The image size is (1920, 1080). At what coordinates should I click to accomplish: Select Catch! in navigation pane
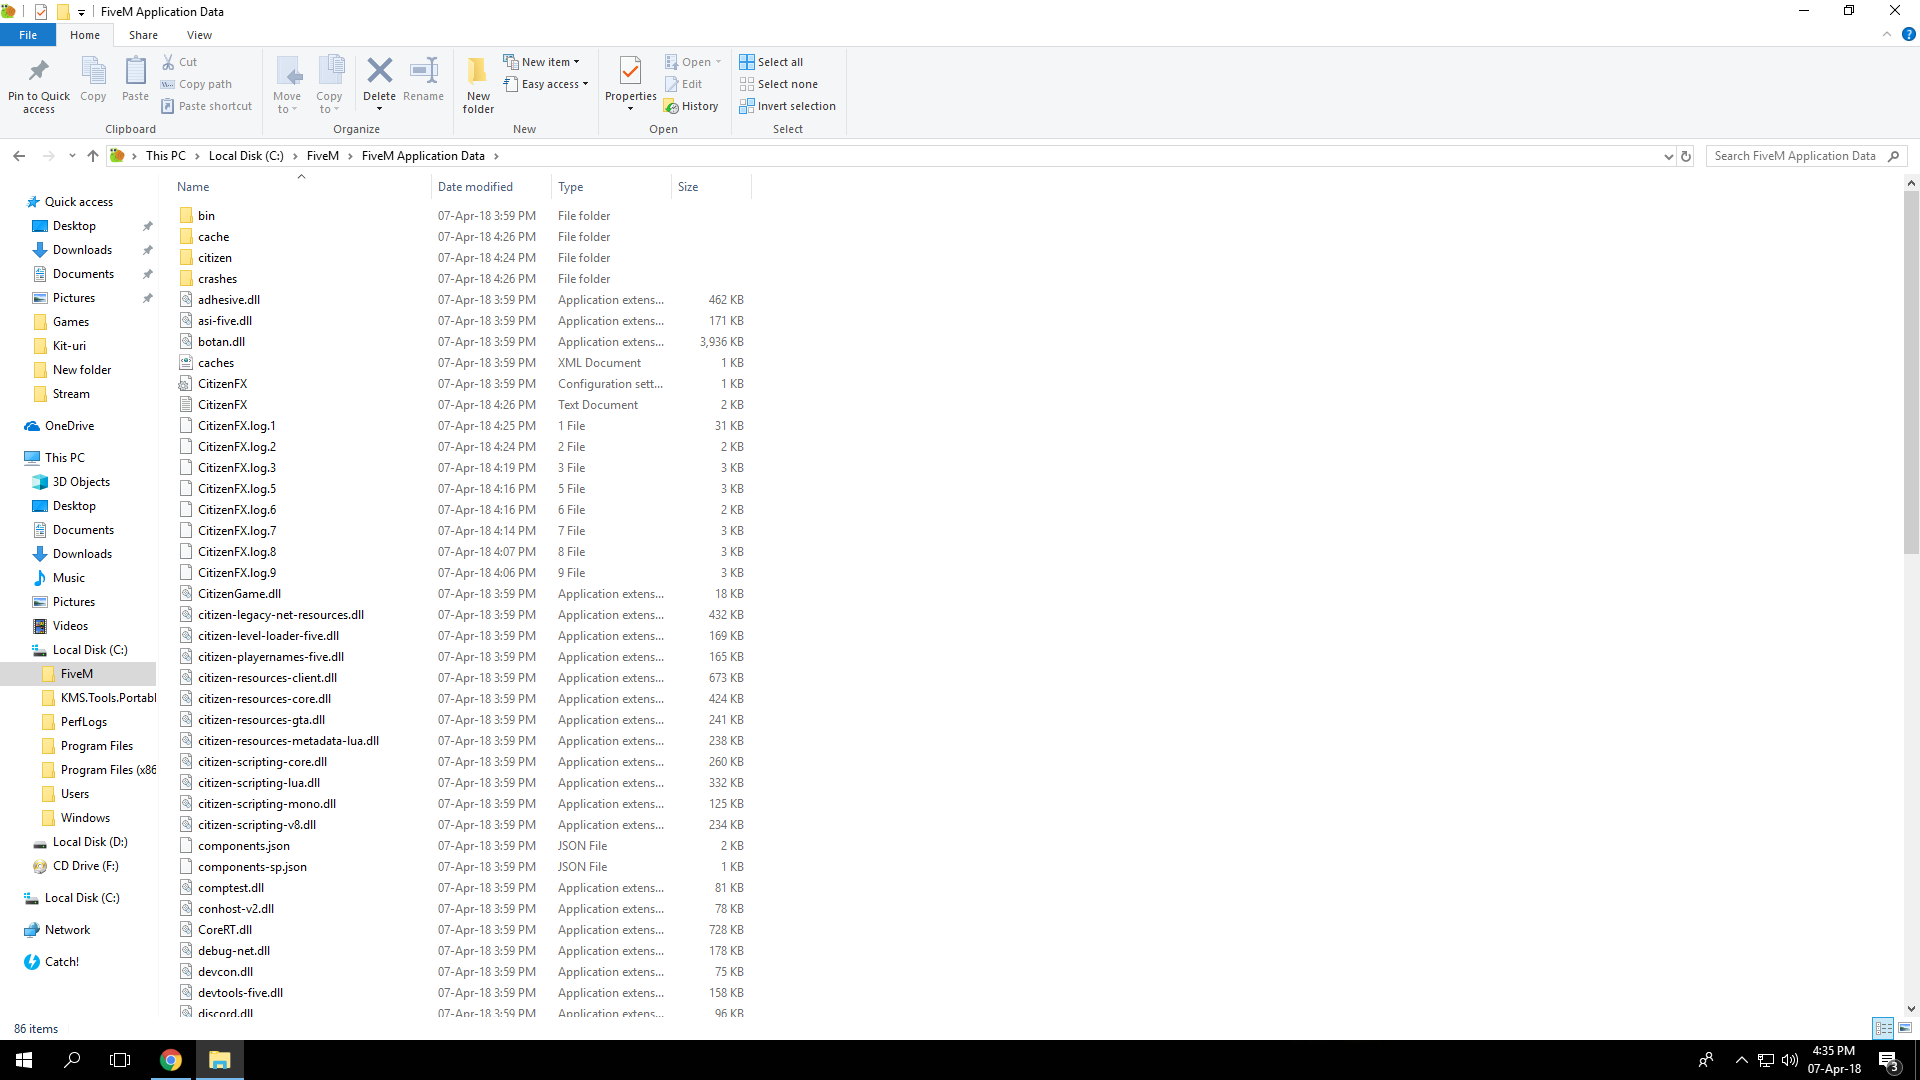pyautogui.click(x=61, y=962)
